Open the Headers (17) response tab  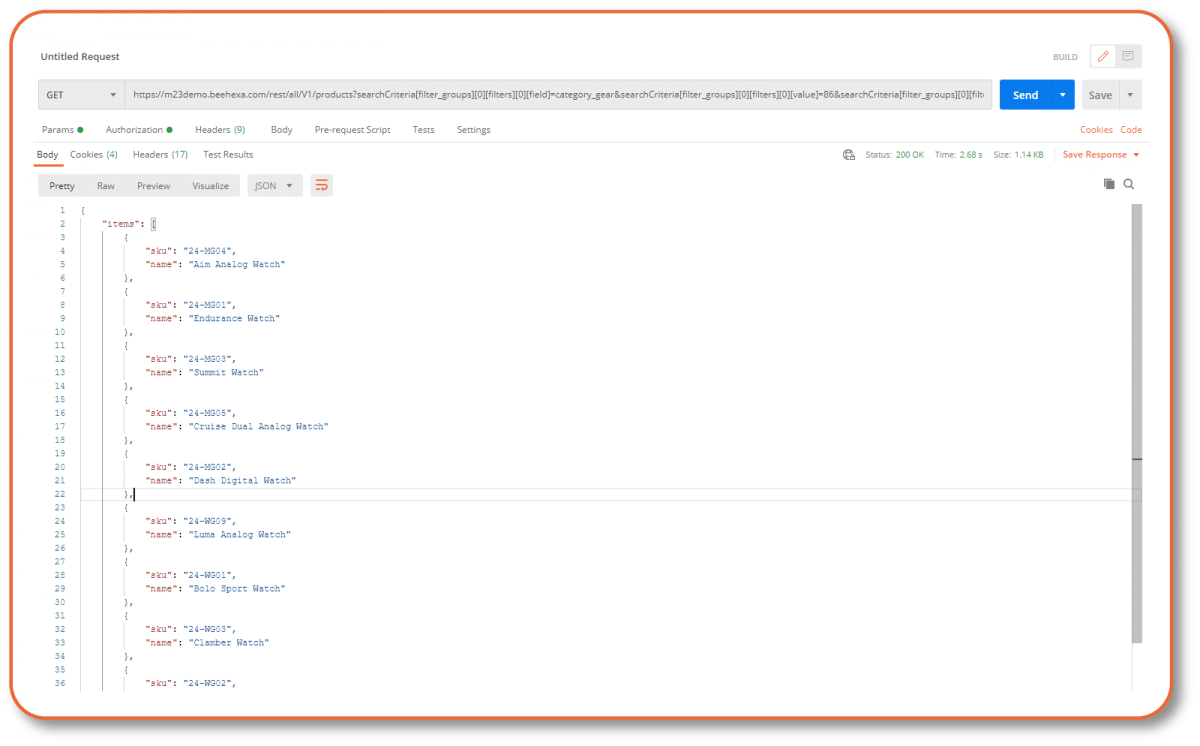[x=160, y=154]
